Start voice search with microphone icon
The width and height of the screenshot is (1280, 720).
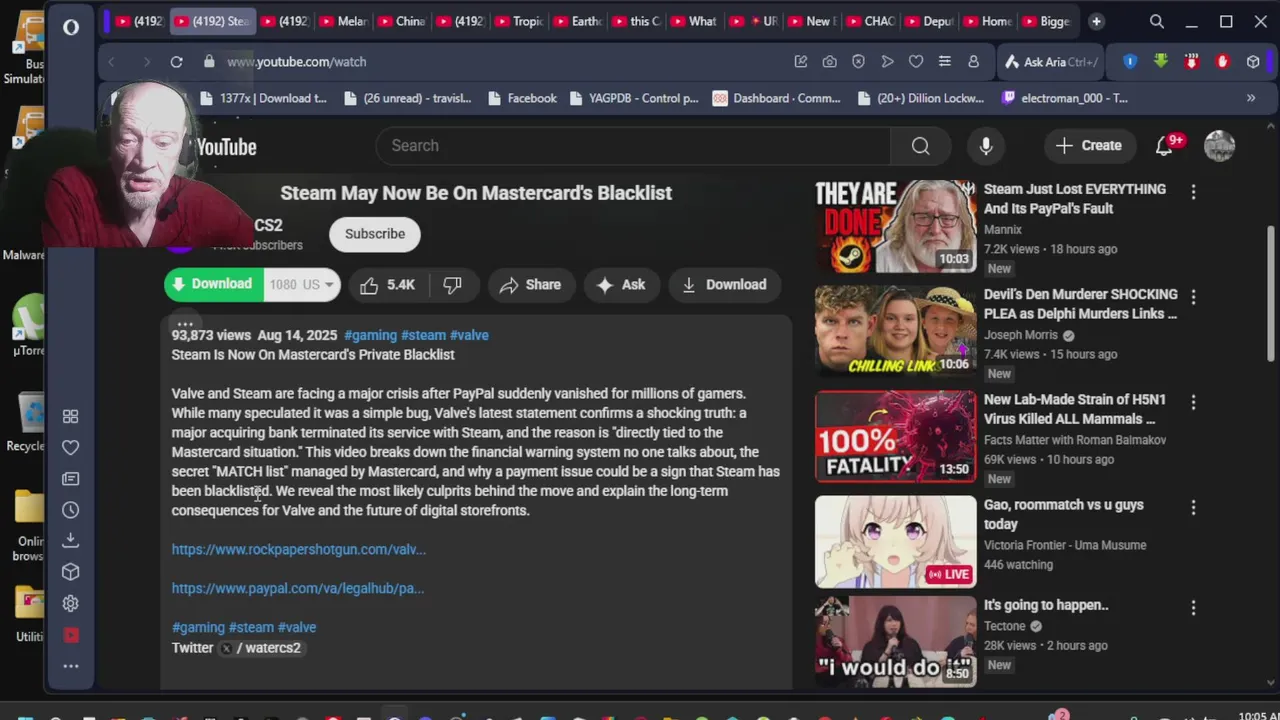pos(986,146)
